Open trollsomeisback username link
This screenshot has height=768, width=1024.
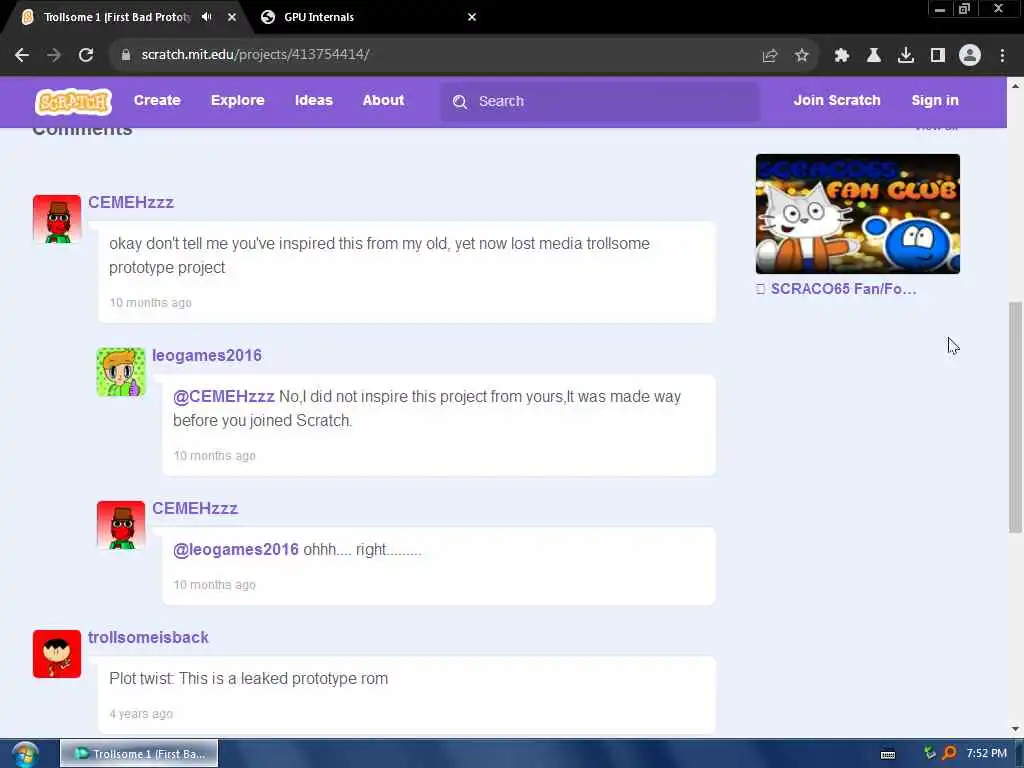(148, 637)
